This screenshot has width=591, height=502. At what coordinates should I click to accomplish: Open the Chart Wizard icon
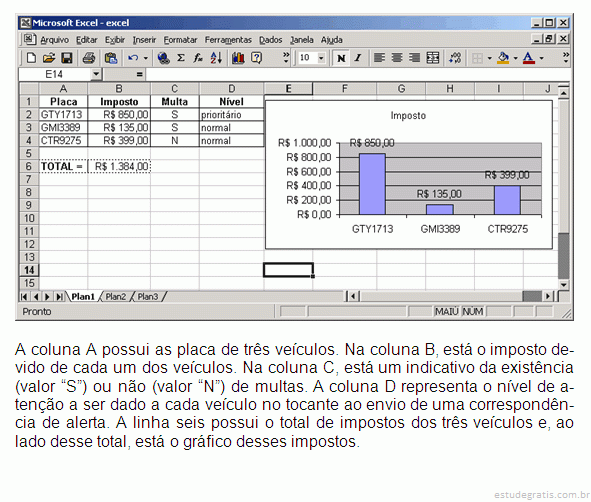coord(238,58)
